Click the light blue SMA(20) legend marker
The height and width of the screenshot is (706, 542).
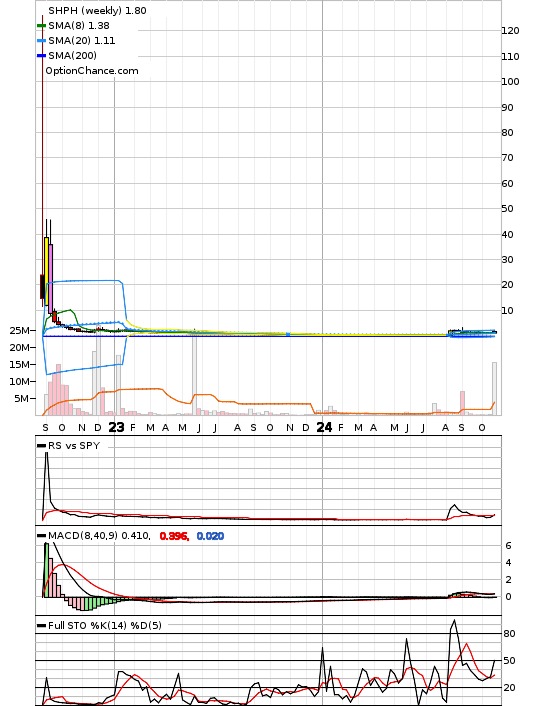41,41
